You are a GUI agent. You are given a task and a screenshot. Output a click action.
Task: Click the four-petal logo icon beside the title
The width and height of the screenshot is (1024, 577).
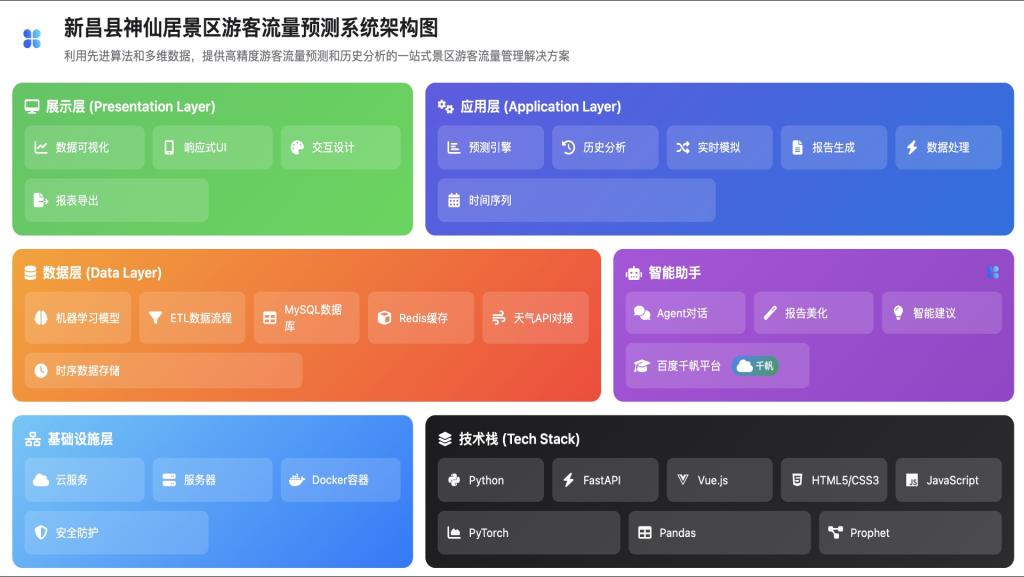pos(32,39)
